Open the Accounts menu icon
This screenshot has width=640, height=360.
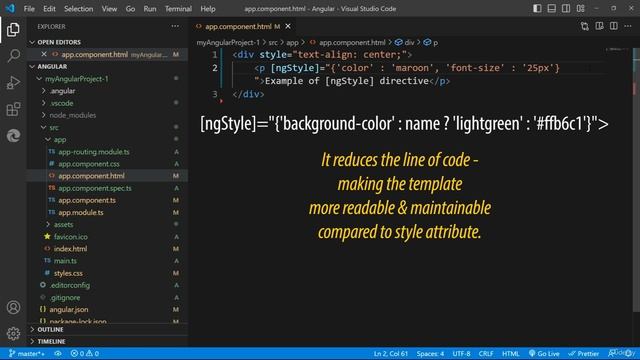pyautogui.click(x=13, y=307)
